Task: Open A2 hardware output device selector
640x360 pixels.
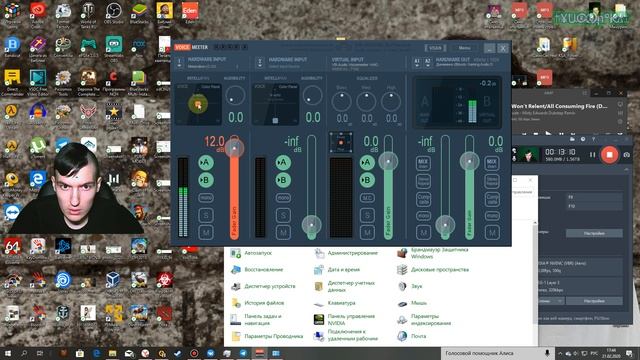Action: (x=427, y=62)
